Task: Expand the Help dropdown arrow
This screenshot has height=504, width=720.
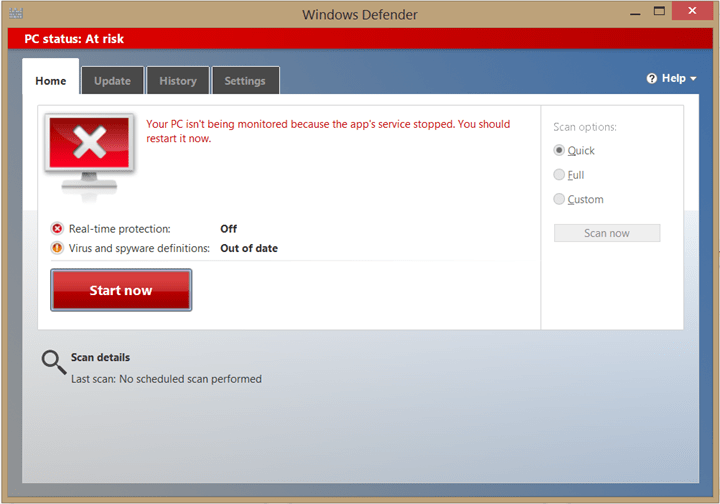Action: click(693, 79)
